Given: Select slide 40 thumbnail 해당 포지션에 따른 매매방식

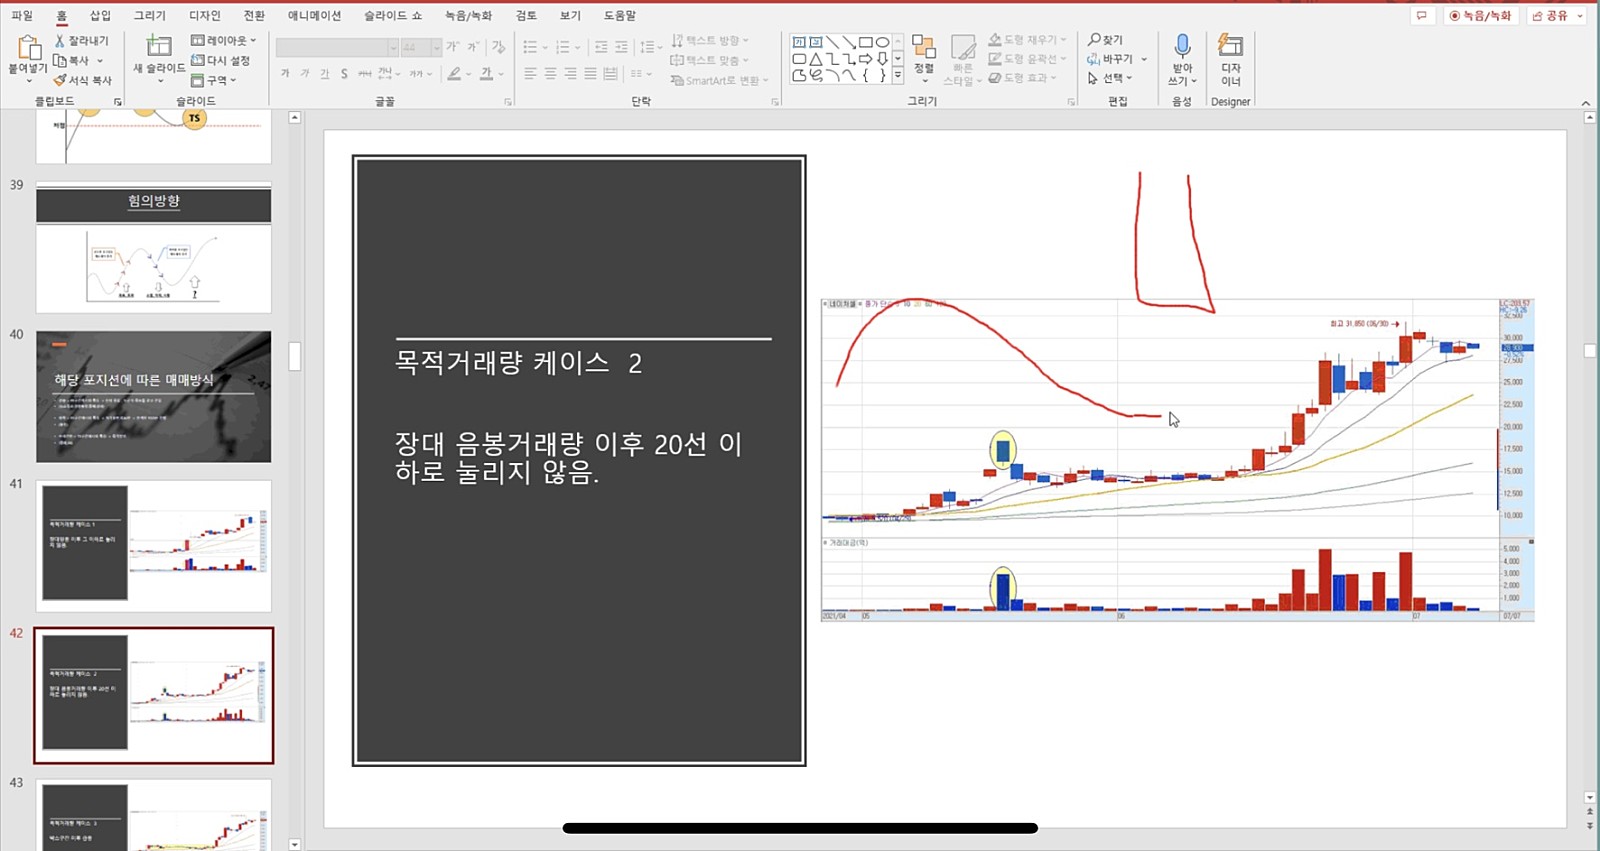Looking at the screenshot, I should pyautogui.click(x=154, y=397).
